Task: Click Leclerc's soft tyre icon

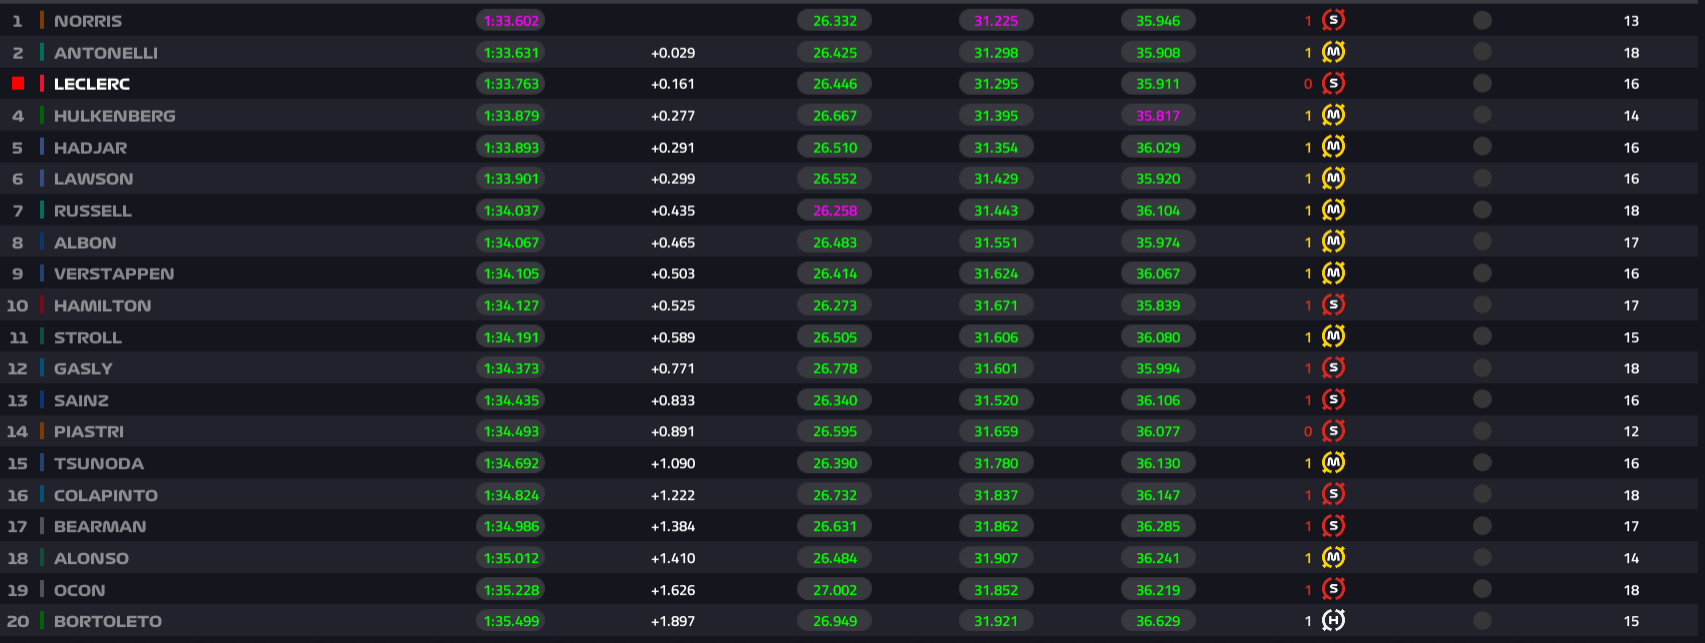Action: pyautogui.click(x=1333, y=84)
